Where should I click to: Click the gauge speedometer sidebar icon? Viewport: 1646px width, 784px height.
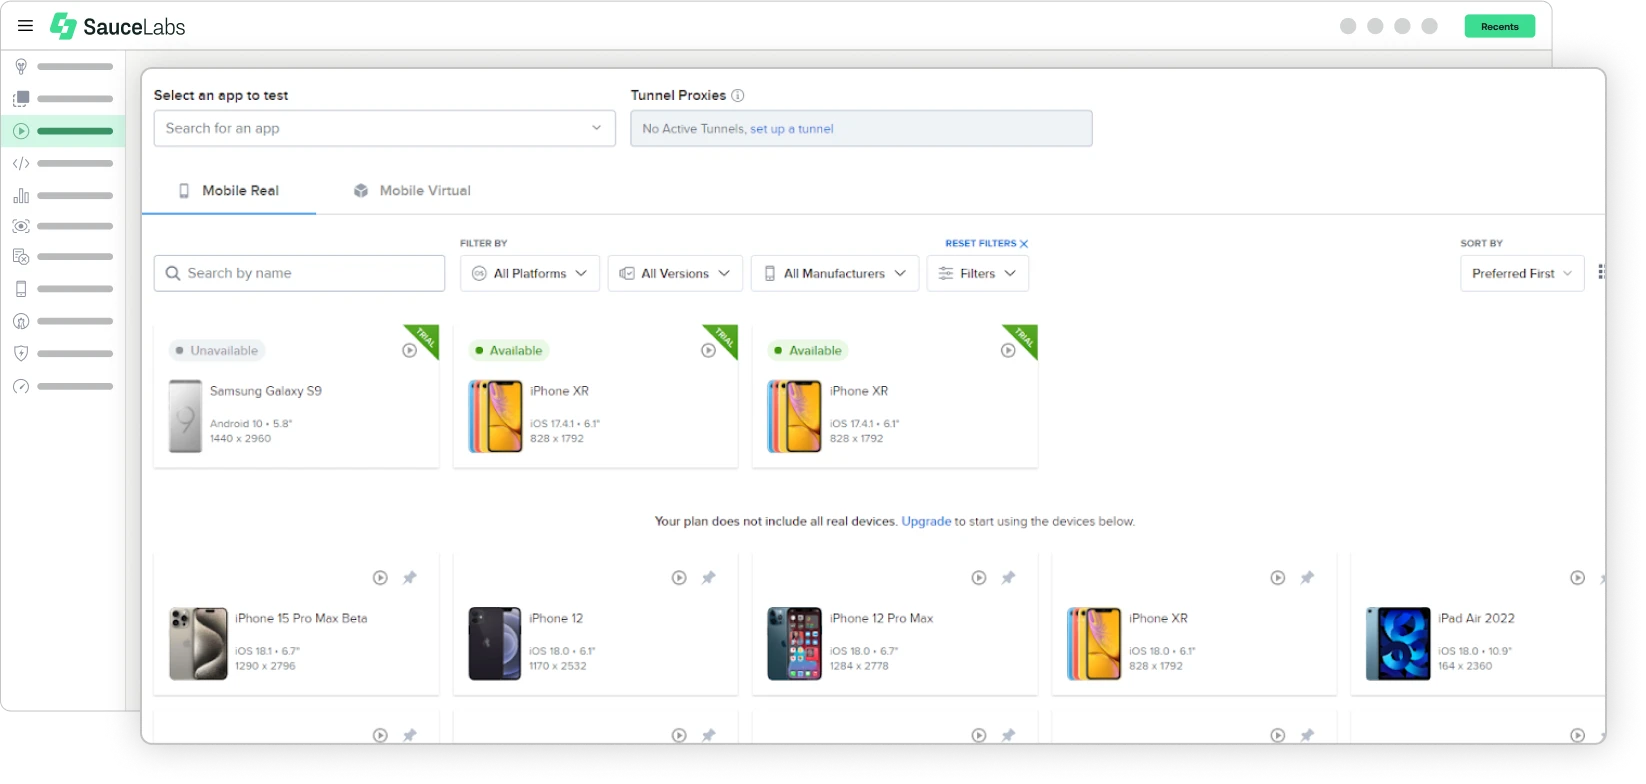tap(21, 386)
